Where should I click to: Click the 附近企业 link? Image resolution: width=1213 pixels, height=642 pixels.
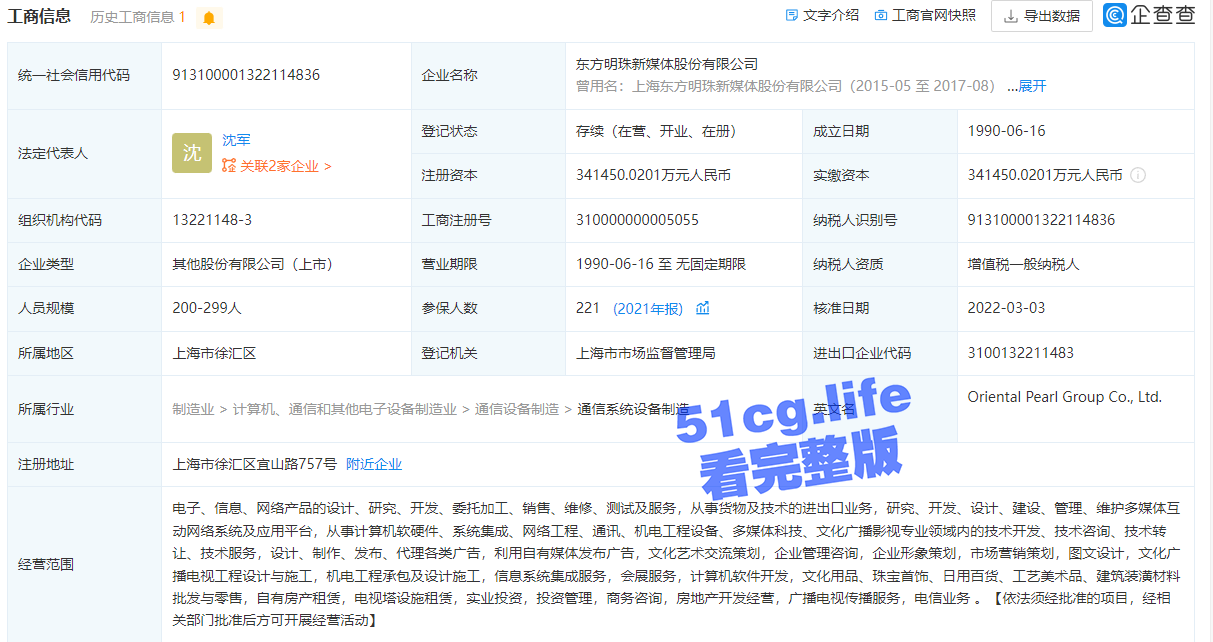(x=374, y=464)
